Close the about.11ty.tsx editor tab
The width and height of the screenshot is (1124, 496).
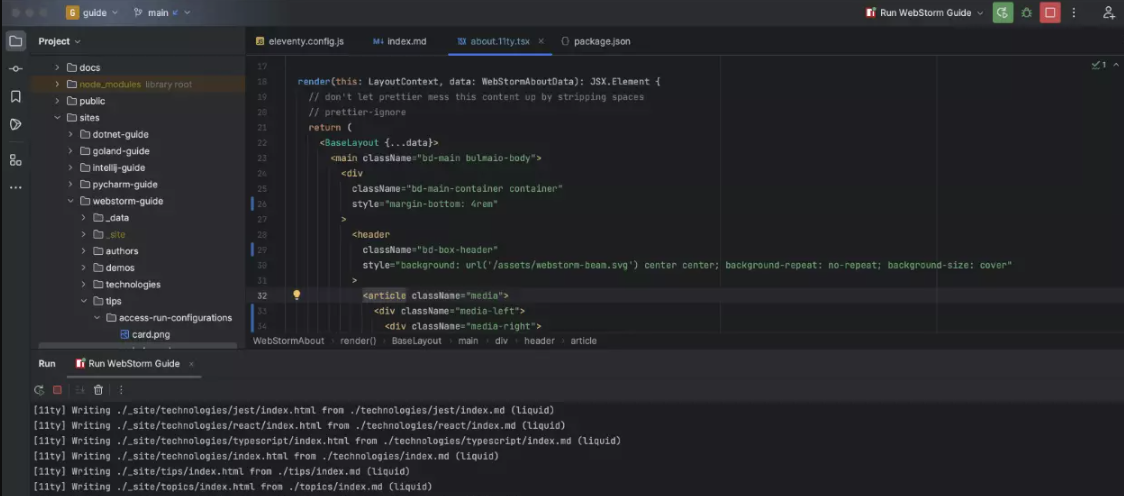[541, 41]
